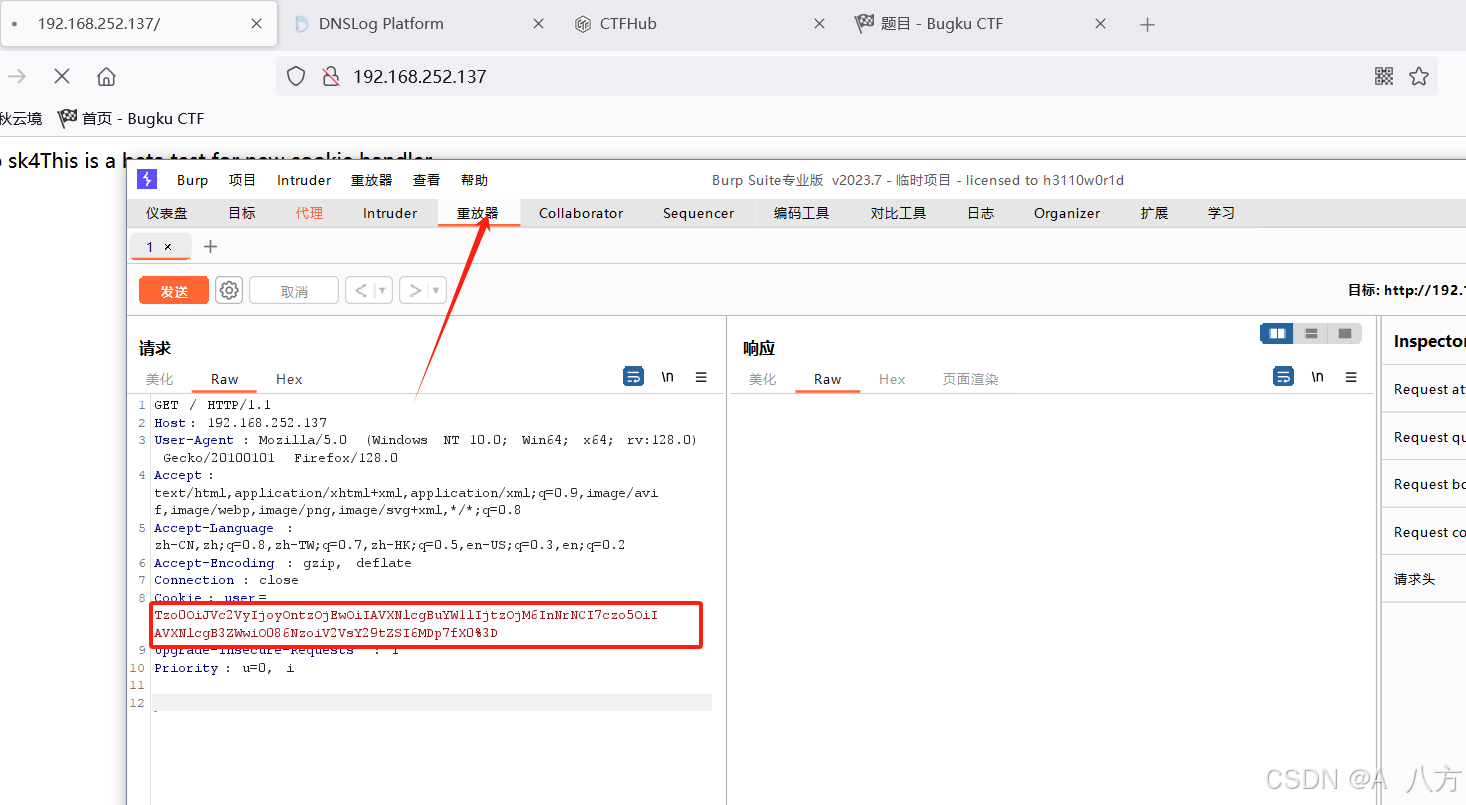This screenshot has height=805, width=1466.
Task: Switch to 学习 Learn tab
Action: pyautogui.click(x=1222, y=213)
